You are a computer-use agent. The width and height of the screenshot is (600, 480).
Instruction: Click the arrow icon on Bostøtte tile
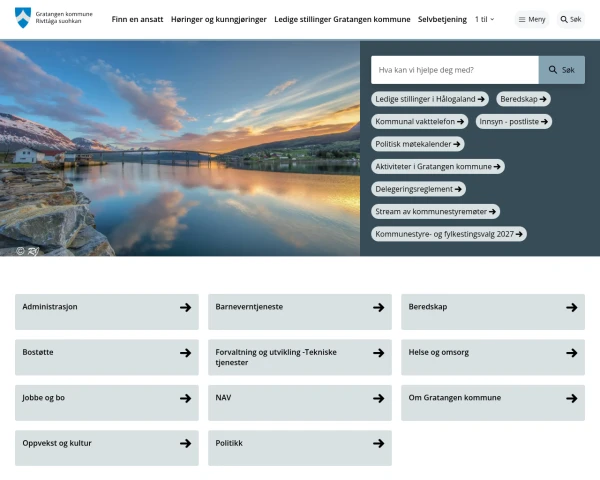185,353
